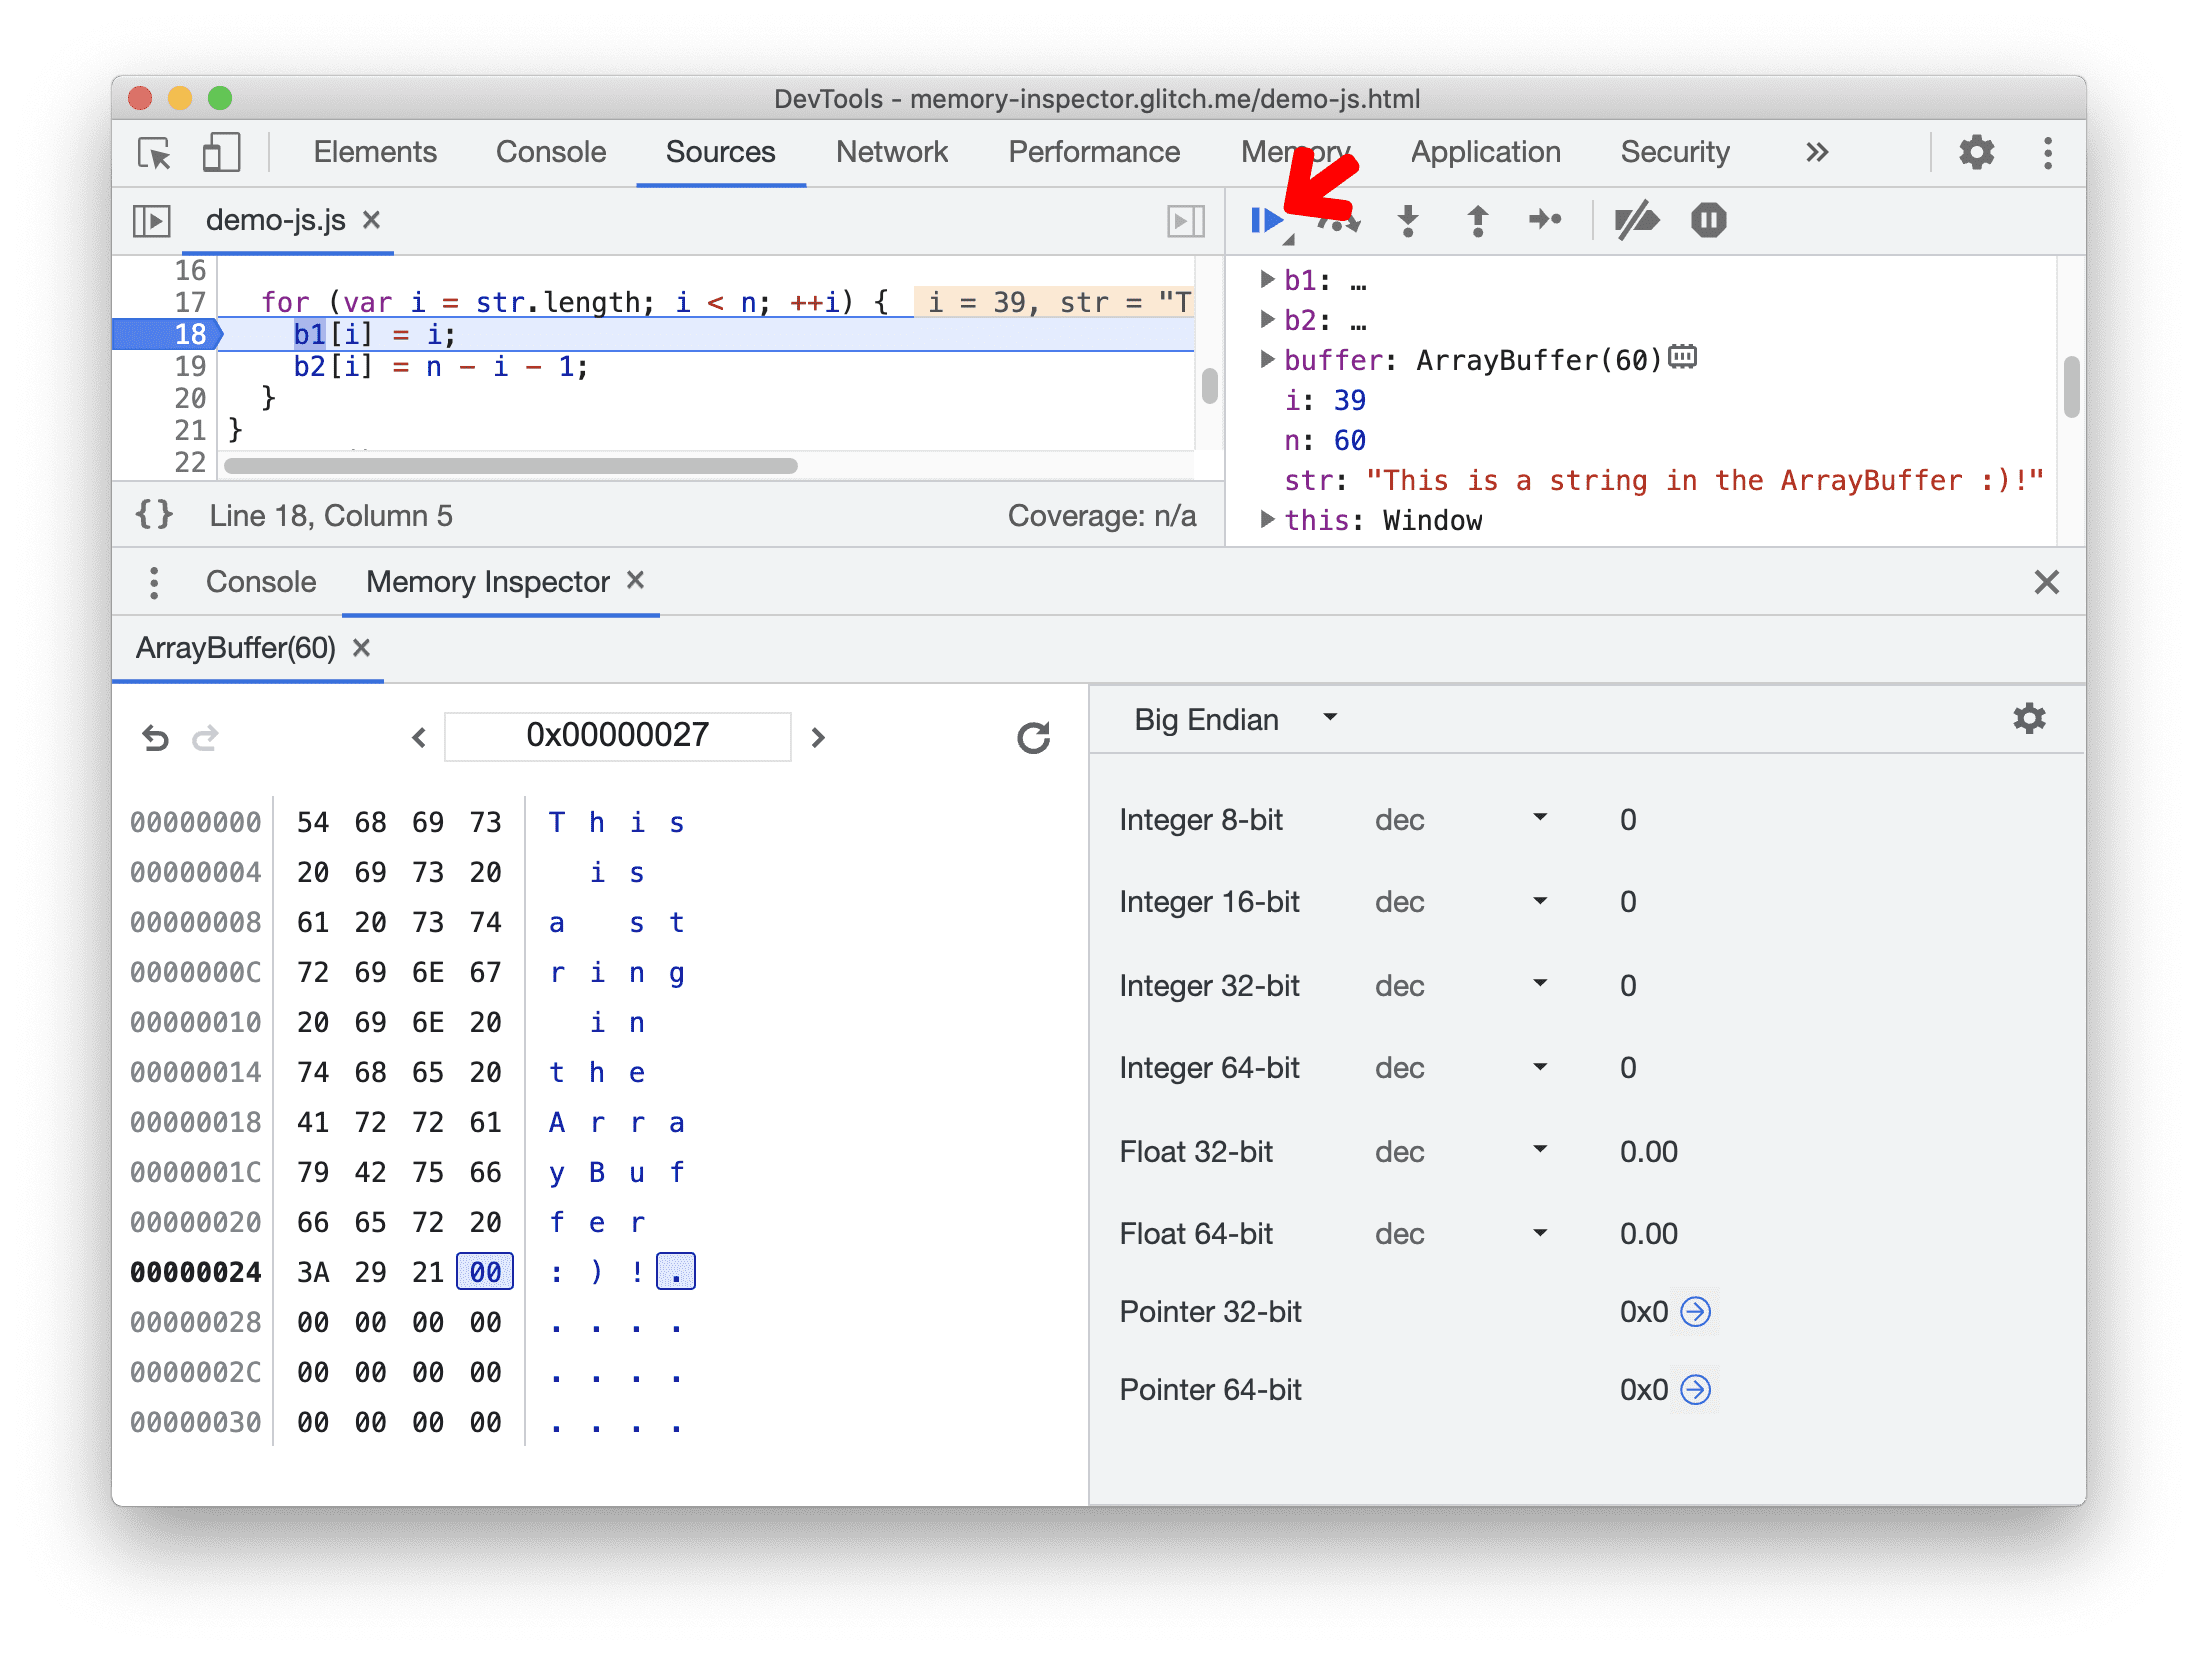Click the navigate forward arrow in memory inspector
The image size is (2198, 1654).
coord(817,733)
